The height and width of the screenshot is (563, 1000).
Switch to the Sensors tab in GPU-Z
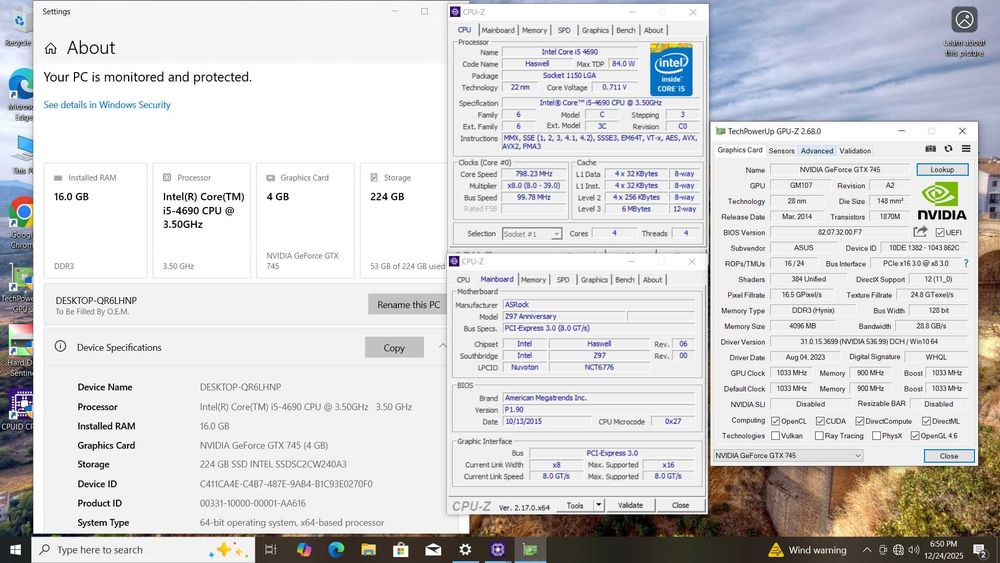[x=781, y=151]
